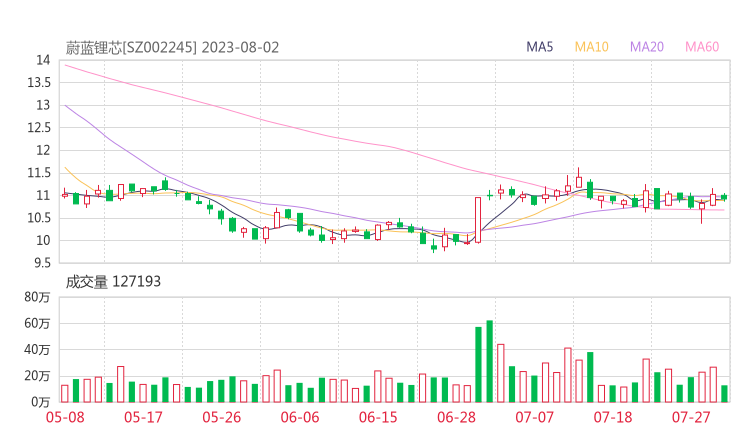Click the 07-18 date label

coord(613,417)
